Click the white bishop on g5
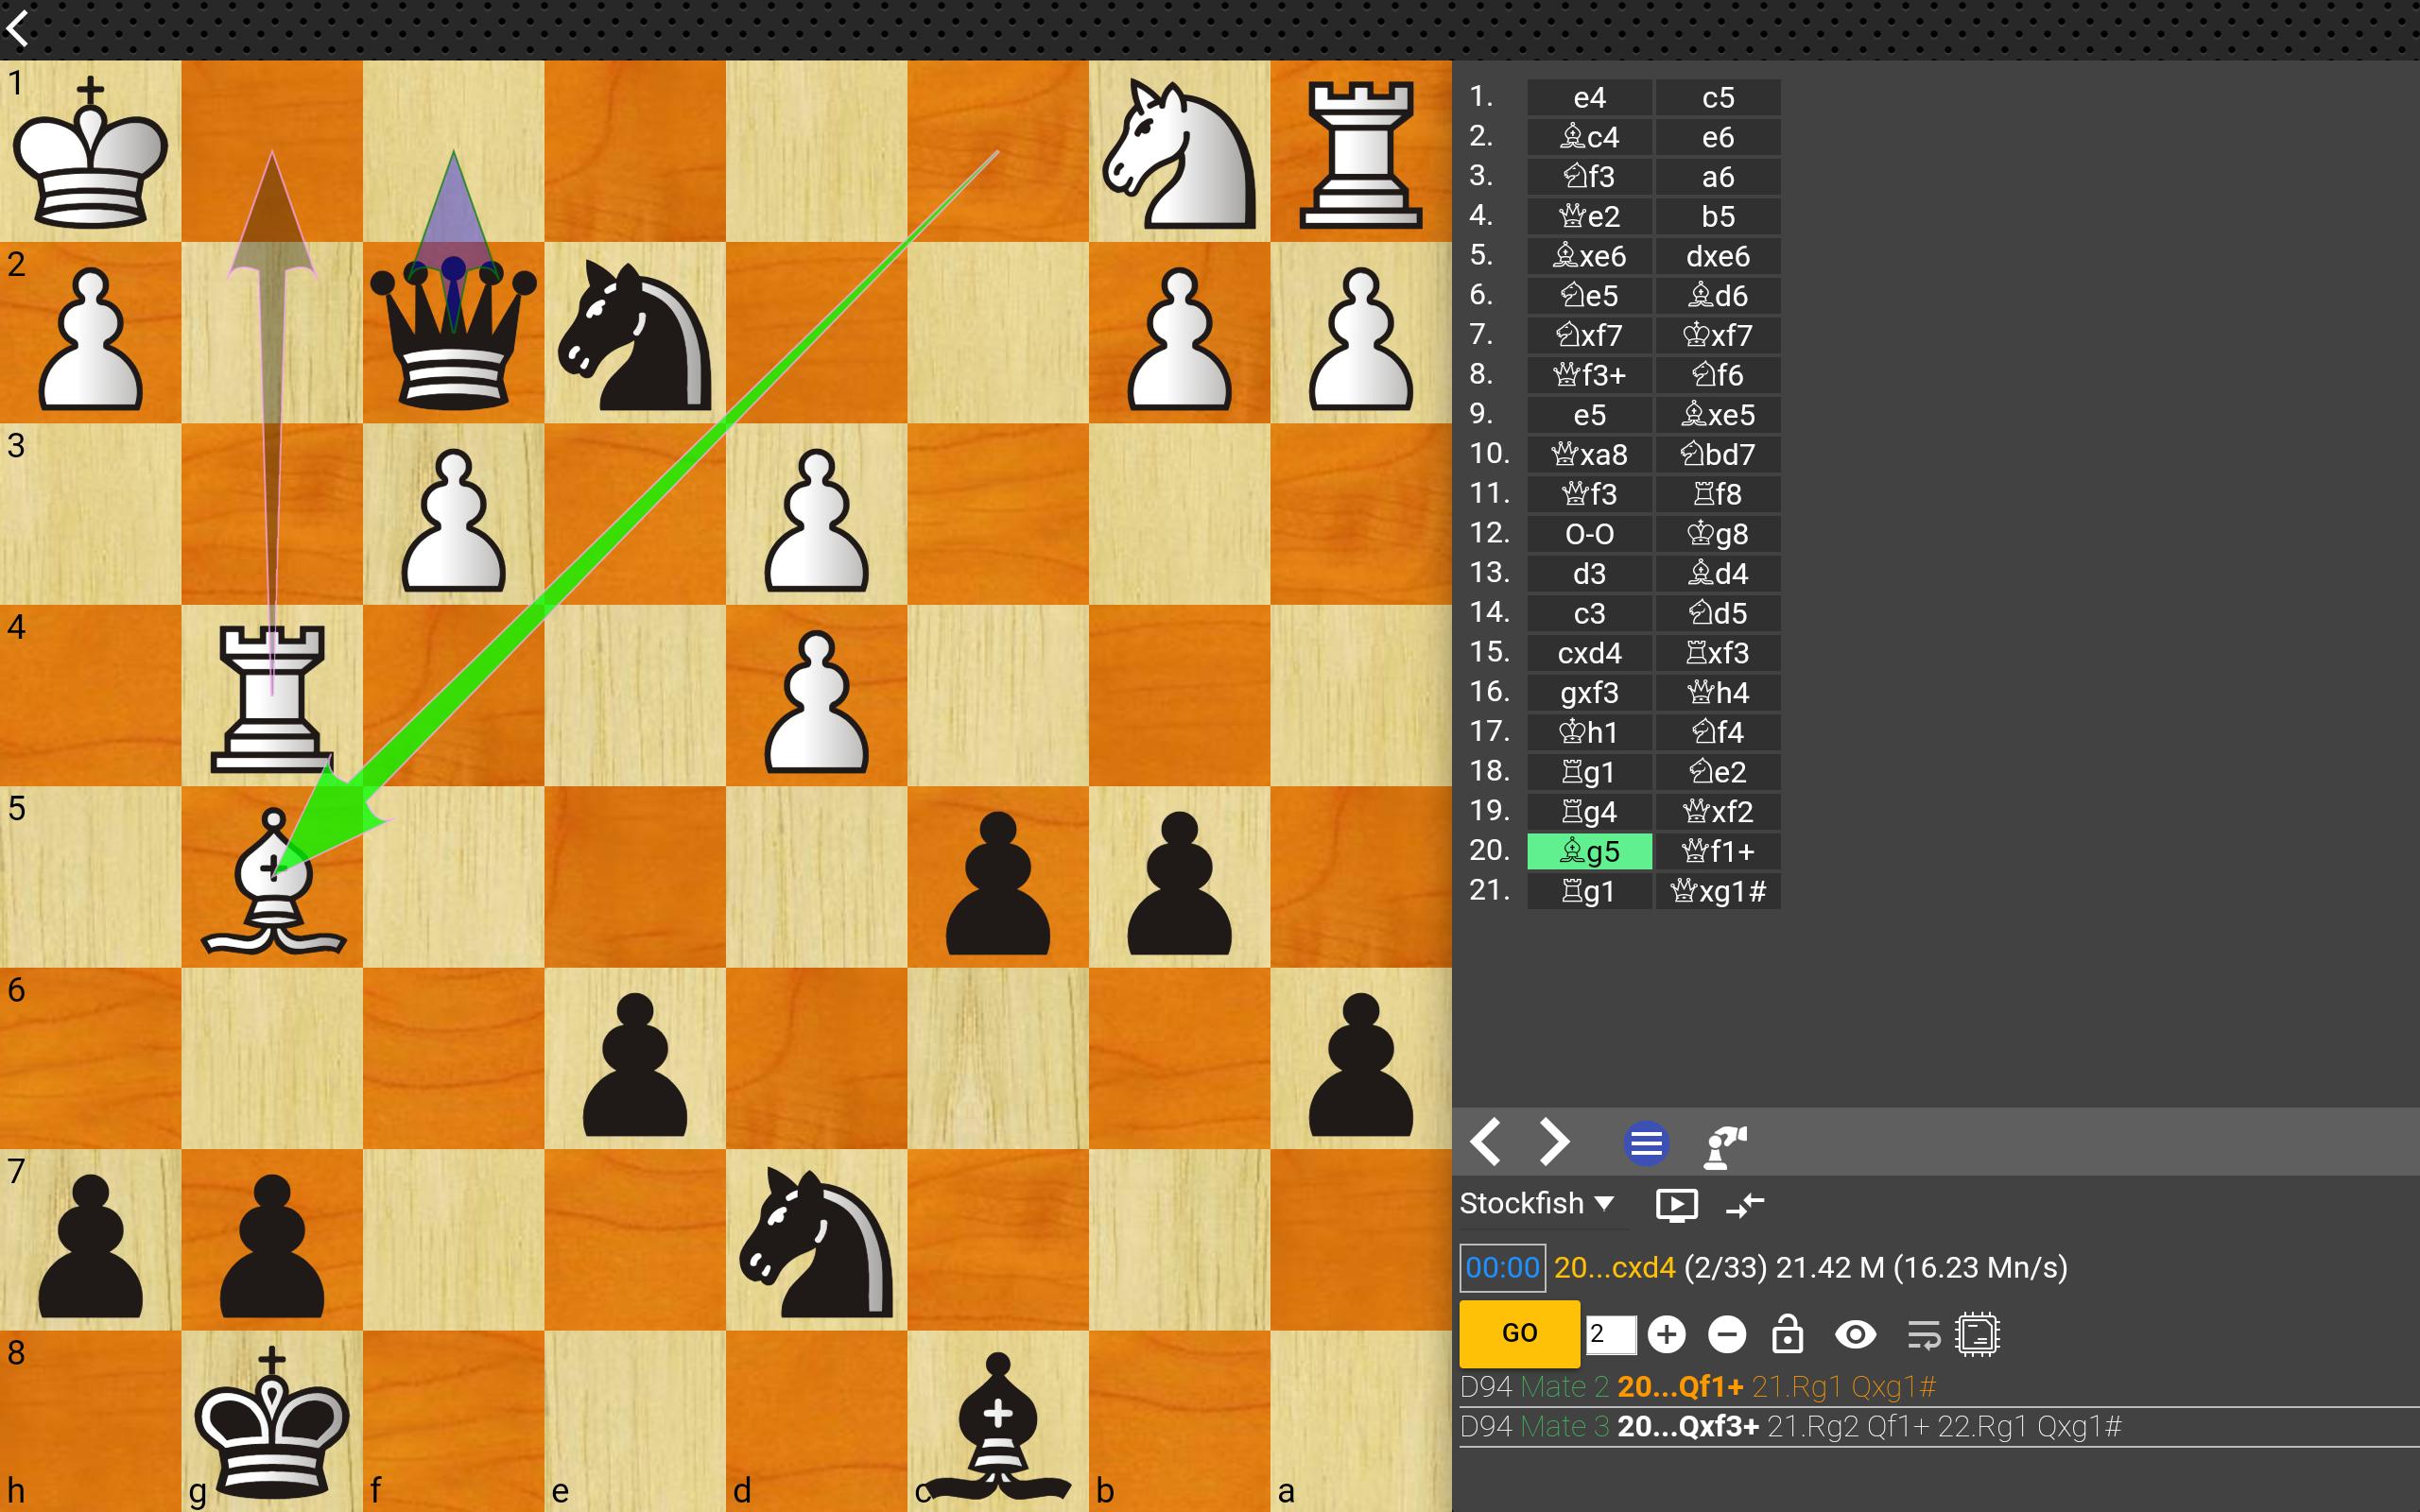 coord(272,880)
